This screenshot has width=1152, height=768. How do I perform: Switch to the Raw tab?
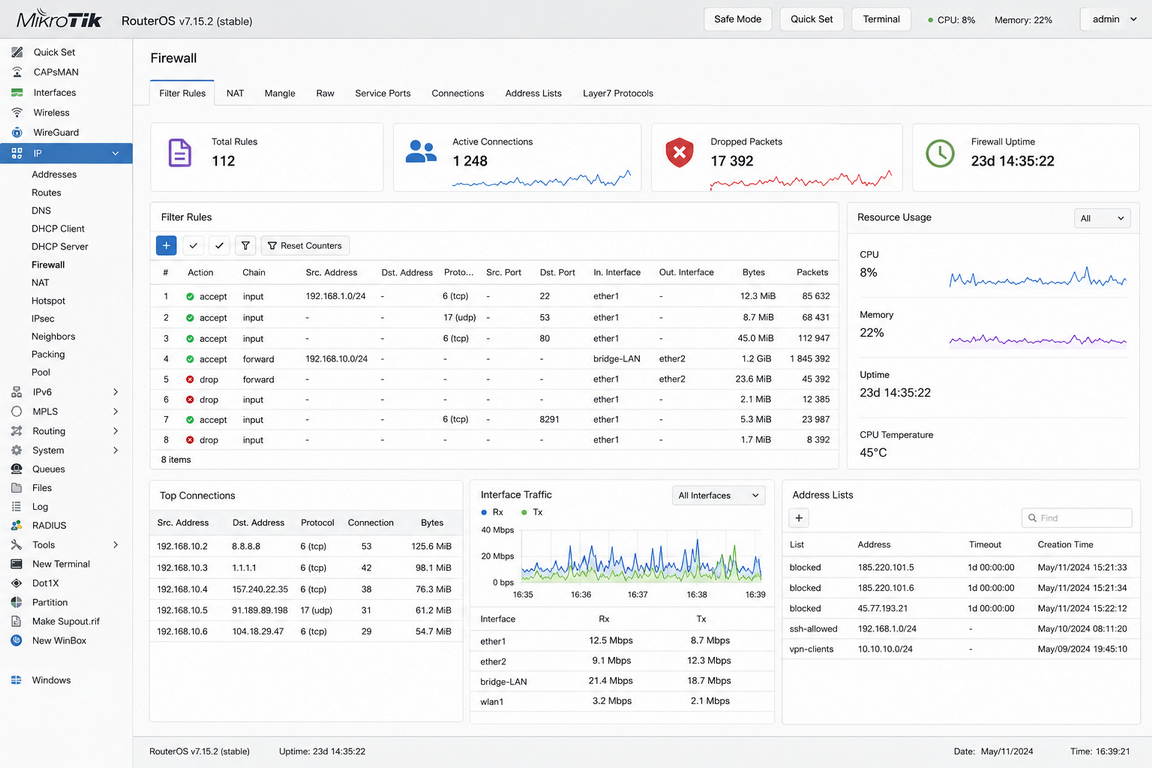pyautogui.click(x=325, y=93)
